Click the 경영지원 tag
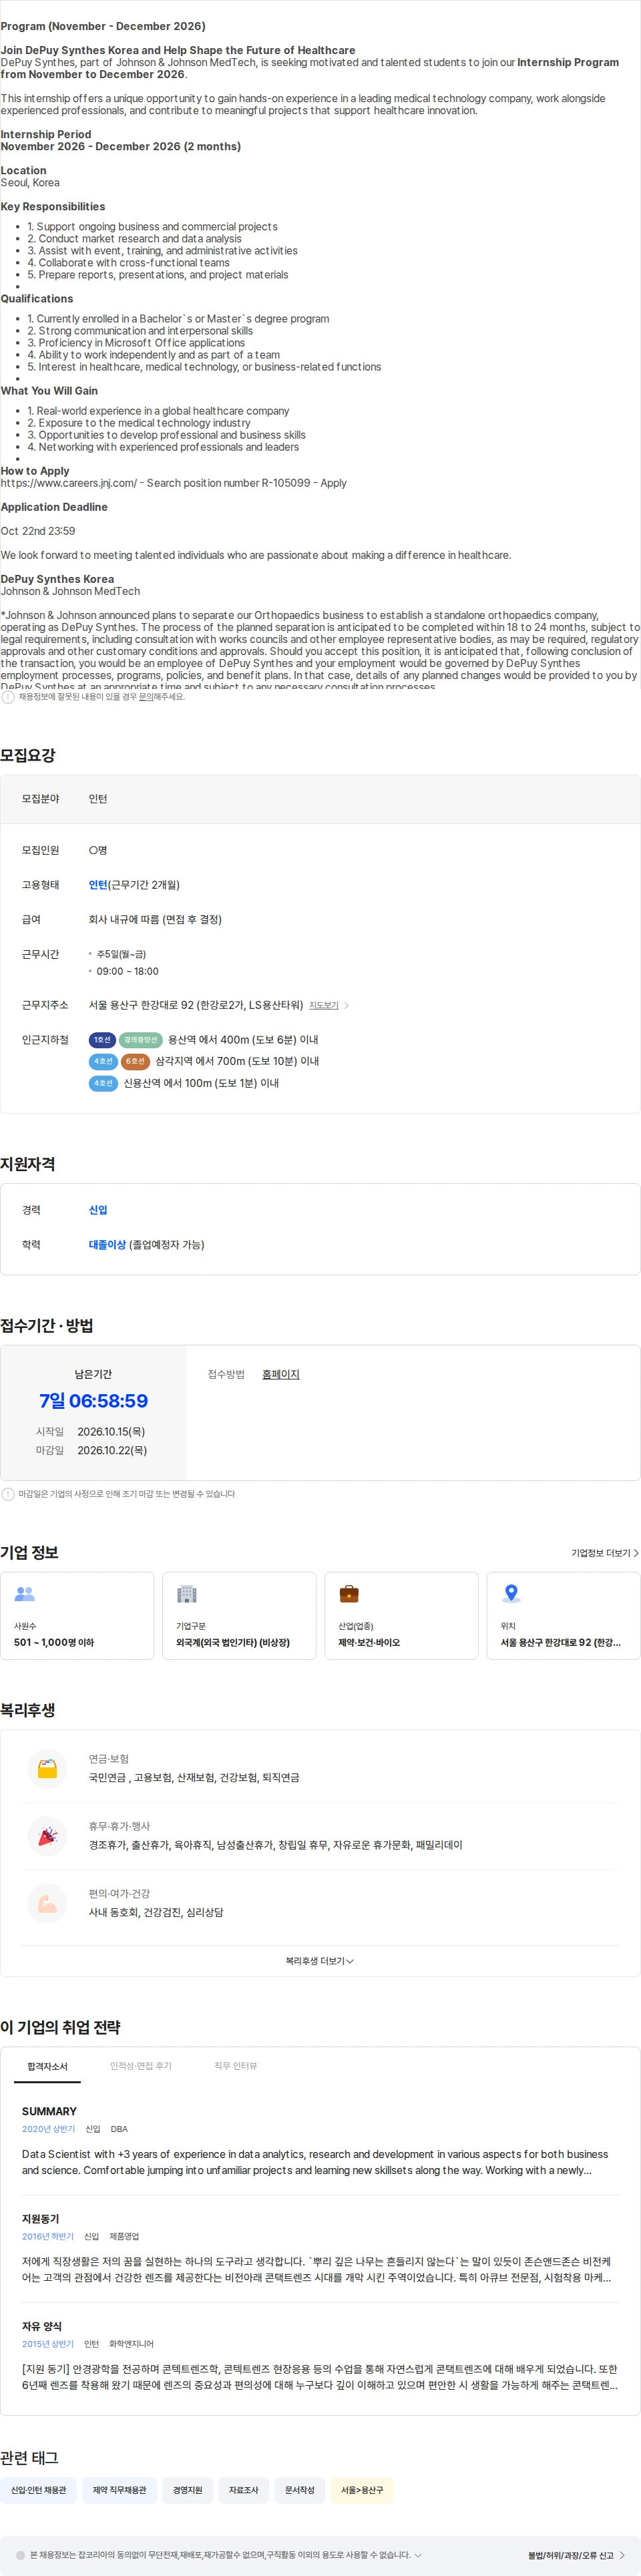 pos(187,2490)
